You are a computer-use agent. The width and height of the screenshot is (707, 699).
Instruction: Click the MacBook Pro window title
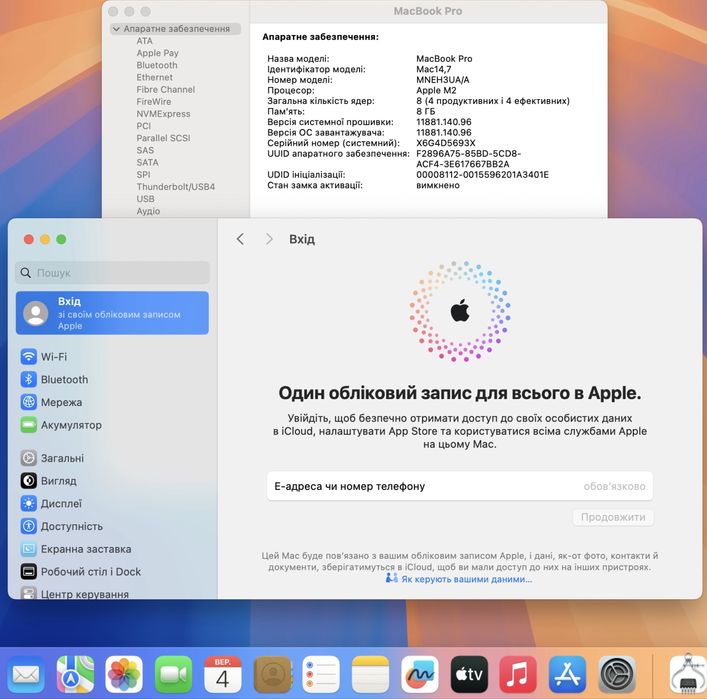tap(427, 11)
